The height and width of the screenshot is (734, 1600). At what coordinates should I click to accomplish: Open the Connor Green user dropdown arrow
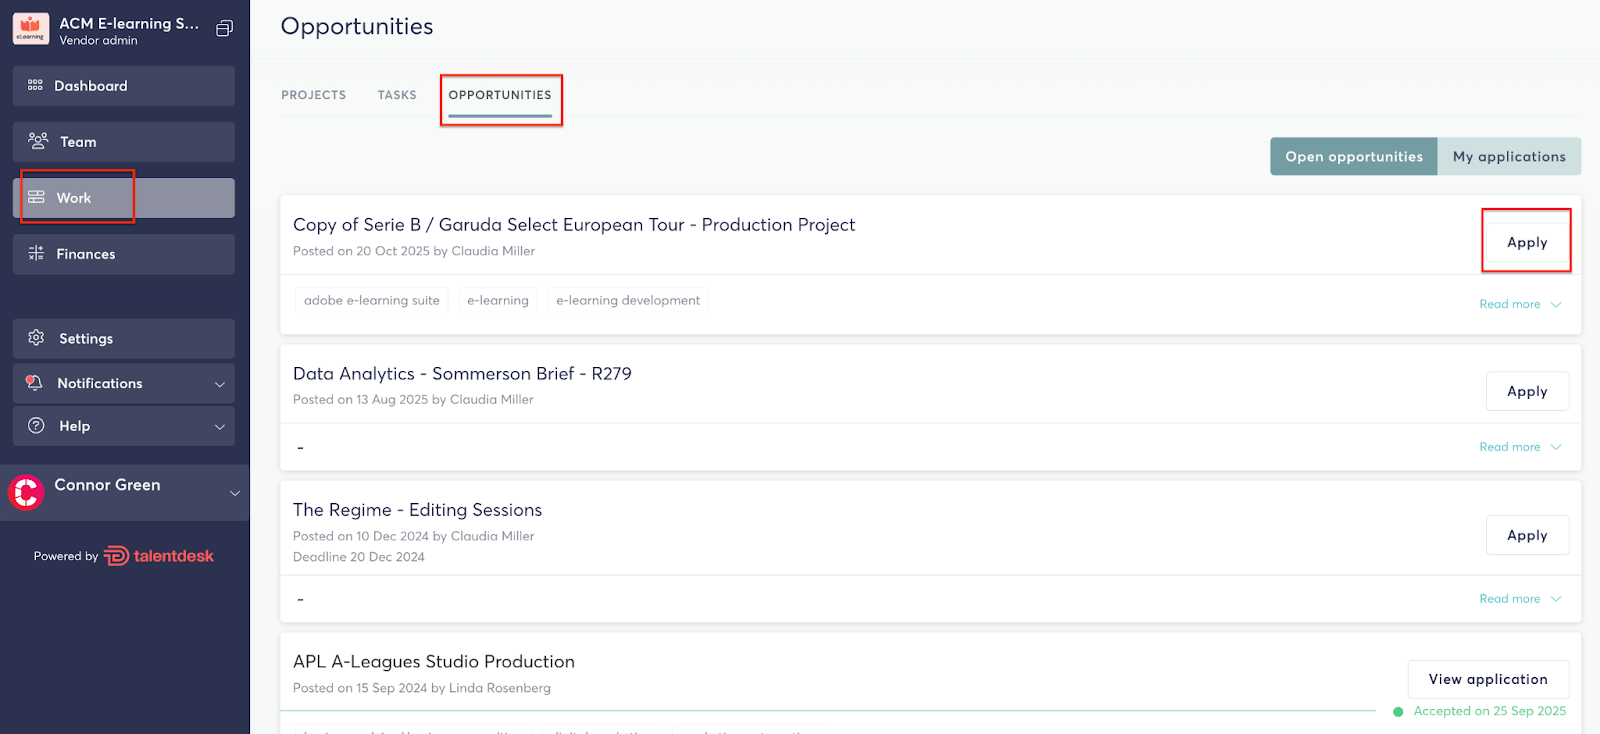pyautogui.click(x=235, y=493)
